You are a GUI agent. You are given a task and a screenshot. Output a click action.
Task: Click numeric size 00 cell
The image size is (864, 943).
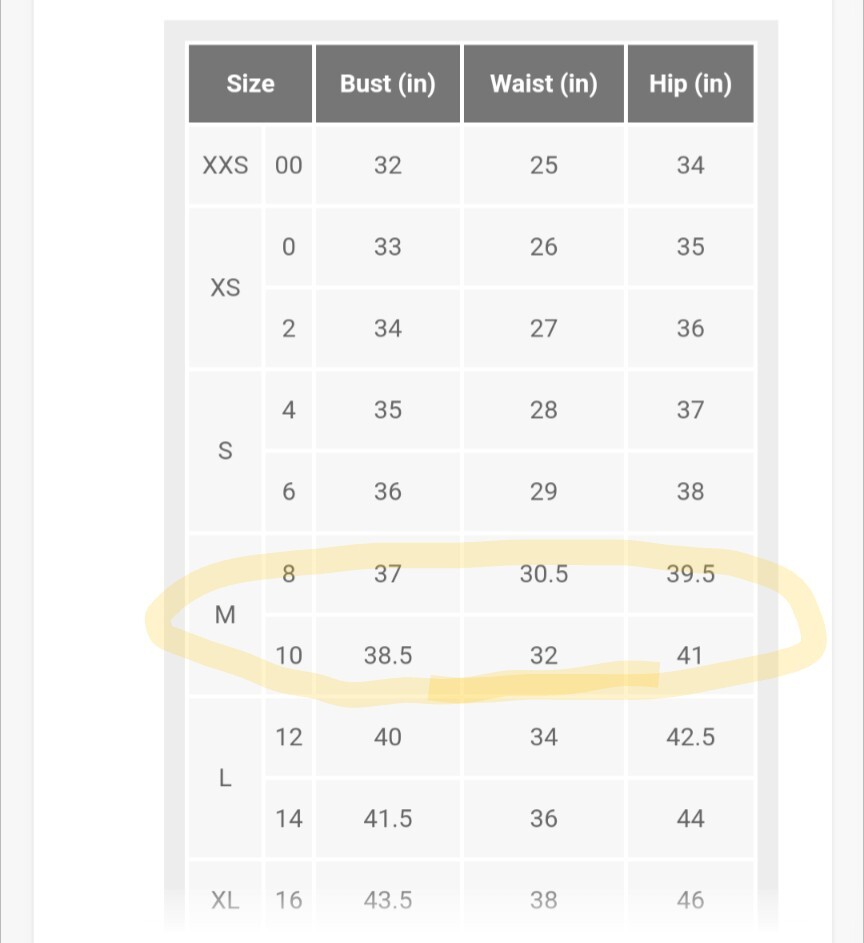pyautogui.click(x=288, y=165)
